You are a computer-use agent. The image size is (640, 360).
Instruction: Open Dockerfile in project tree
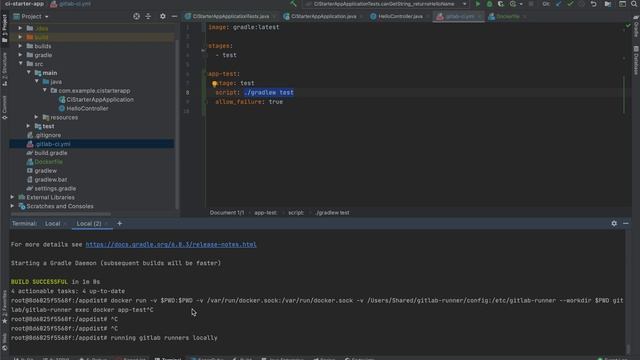click(48, 162)
